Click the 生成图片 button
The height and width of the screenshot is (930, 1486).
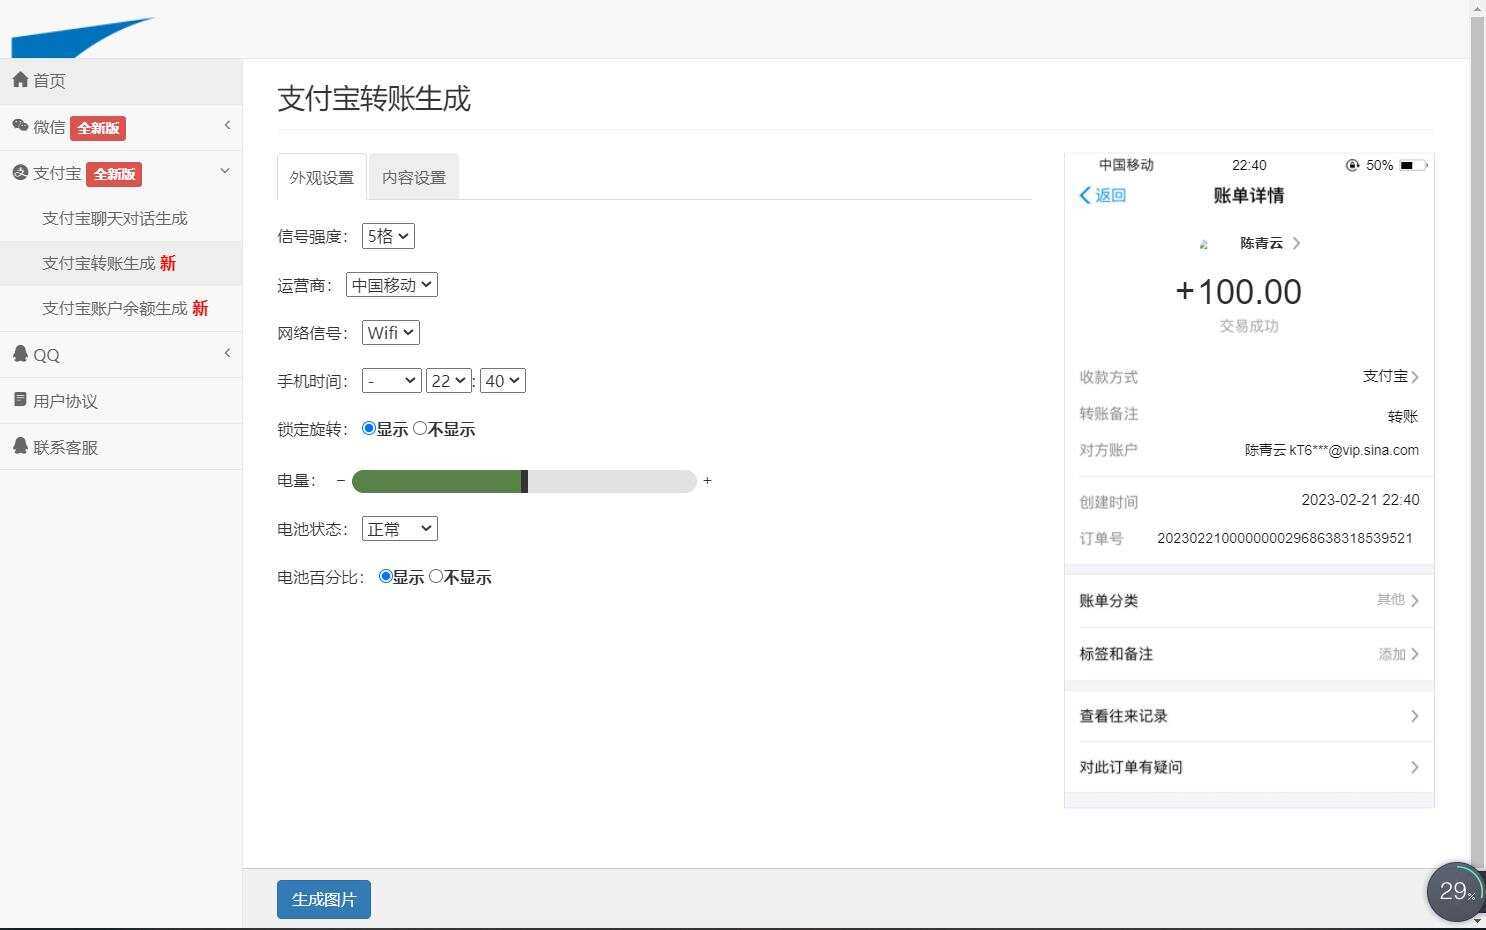[323, 899]
